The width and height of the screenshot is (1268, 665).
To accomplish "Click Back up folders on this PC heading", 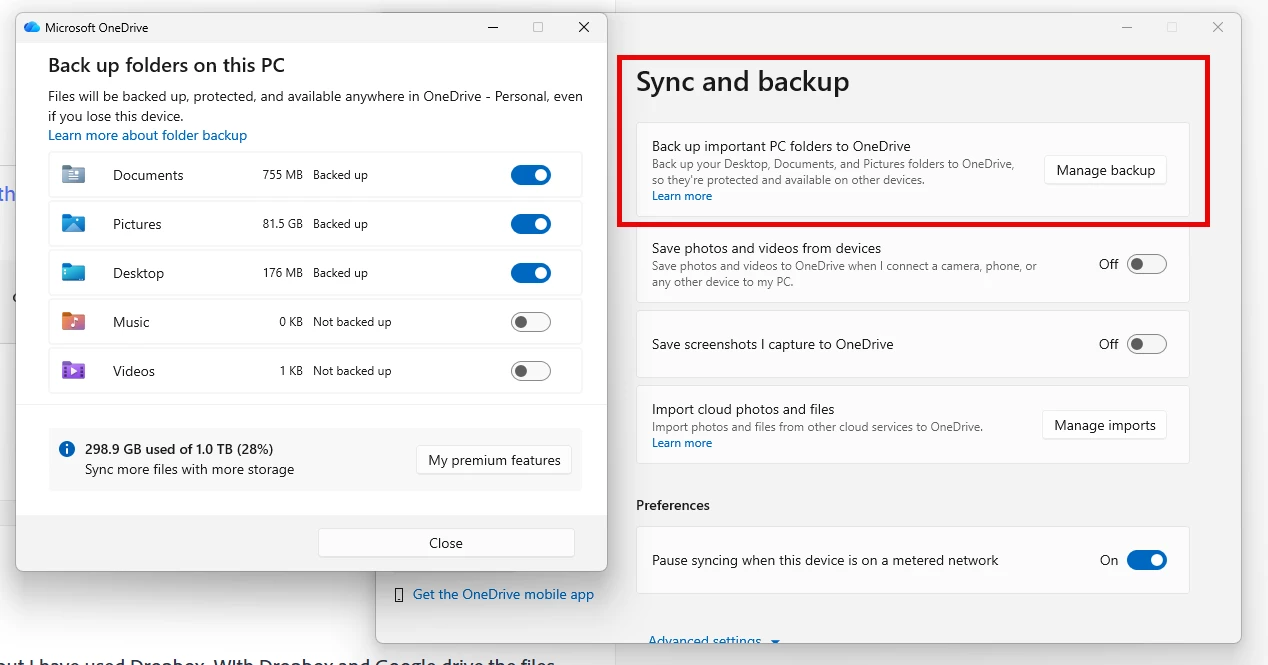I will 166,65.
